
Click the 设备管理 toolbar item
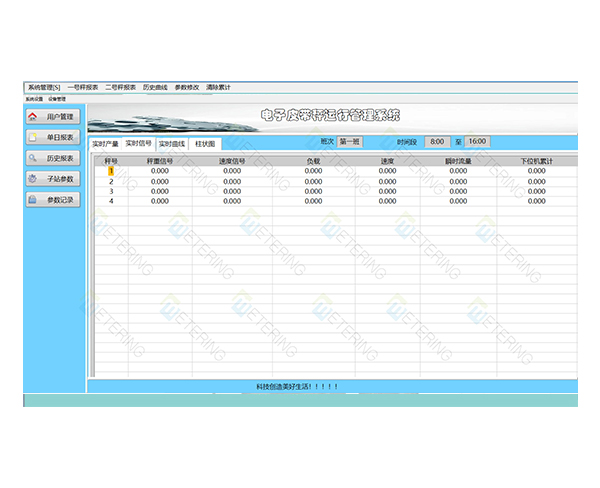point(57,99)
